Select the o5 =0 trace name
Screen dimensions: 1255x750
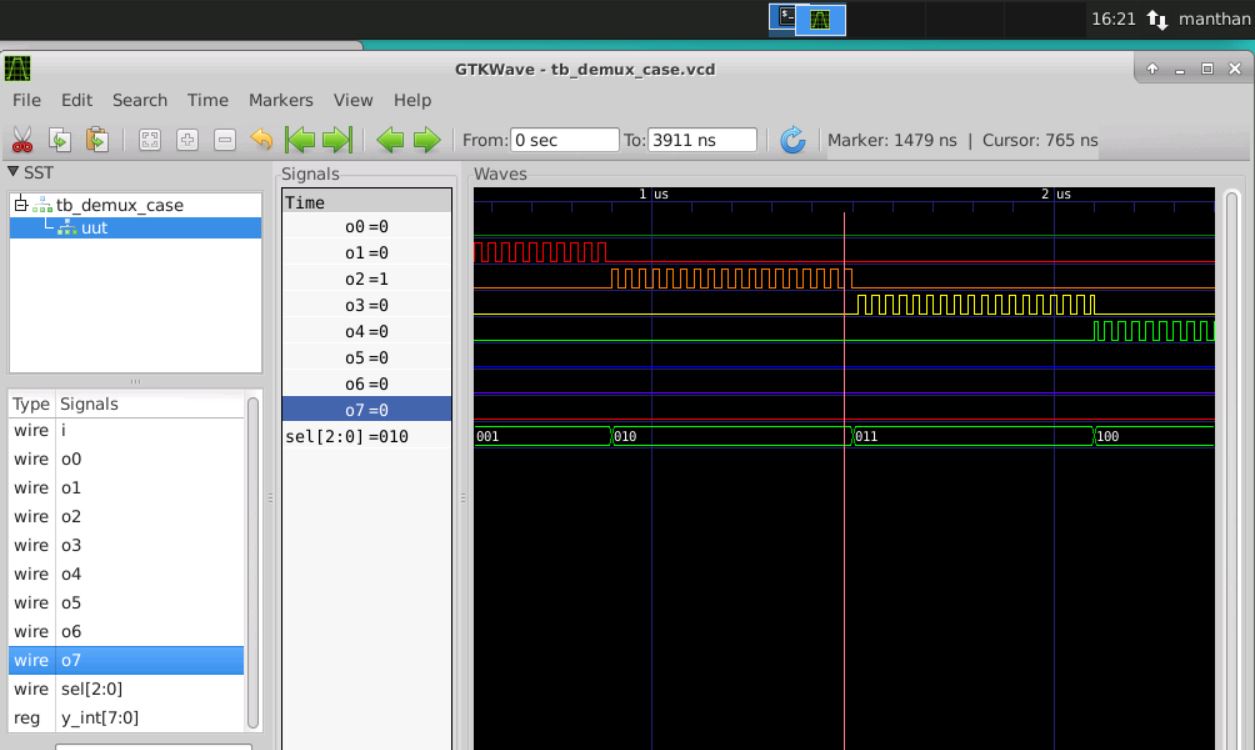[x=366, y=357]
